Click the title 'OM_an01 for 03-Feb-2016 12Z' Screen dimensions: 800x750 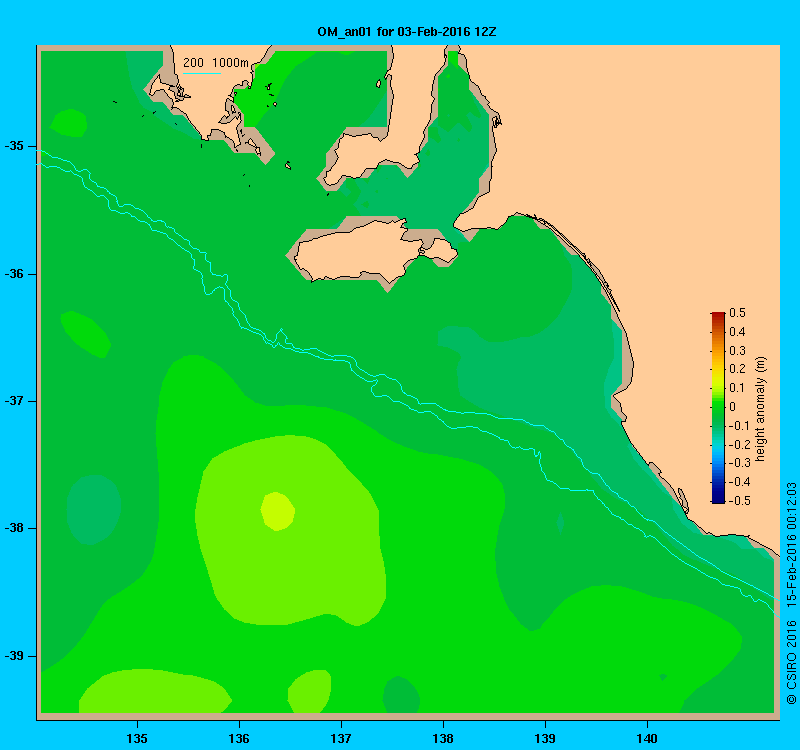pos(407,32)
